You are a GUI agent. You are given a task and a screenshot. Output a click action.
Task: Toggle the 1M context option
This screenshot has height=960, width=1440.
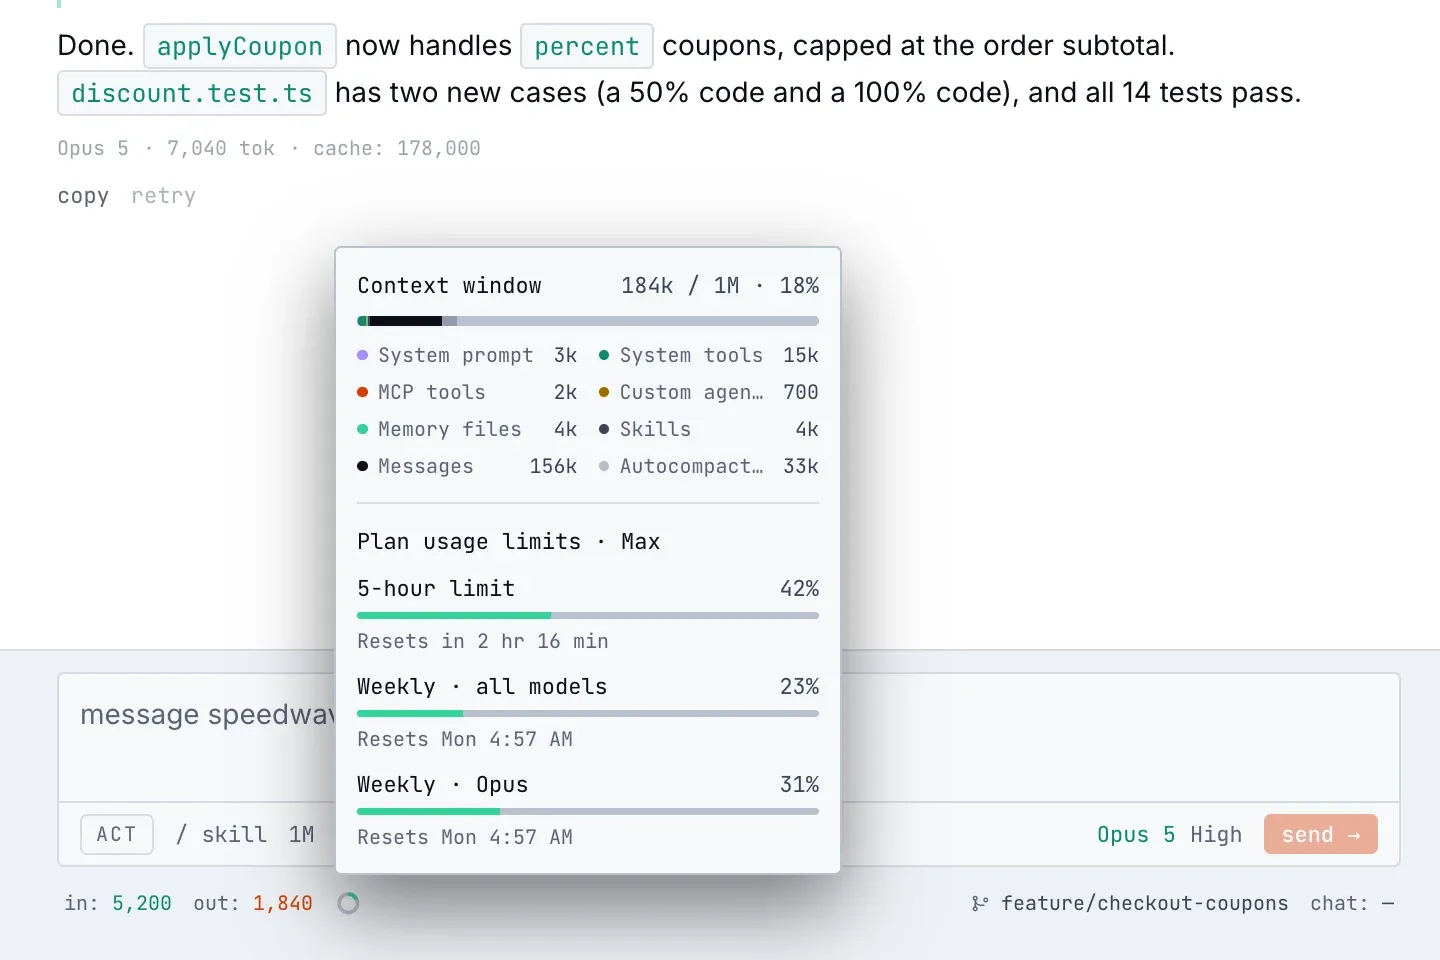click(x=302, y=834)
